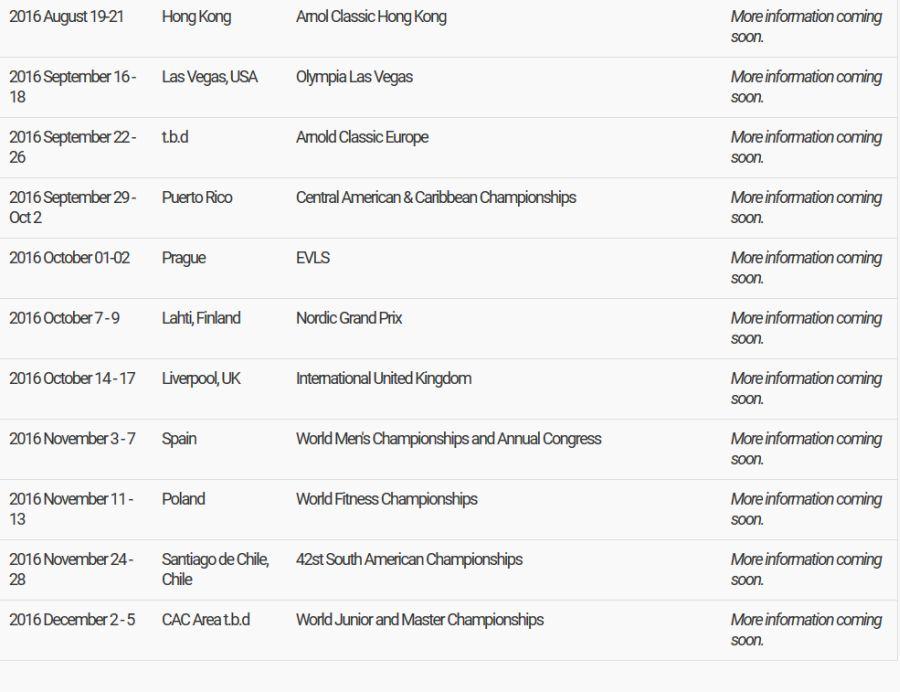Select the Olympia Las Vegas event text
Screen dimensions: 900x692
354,77
